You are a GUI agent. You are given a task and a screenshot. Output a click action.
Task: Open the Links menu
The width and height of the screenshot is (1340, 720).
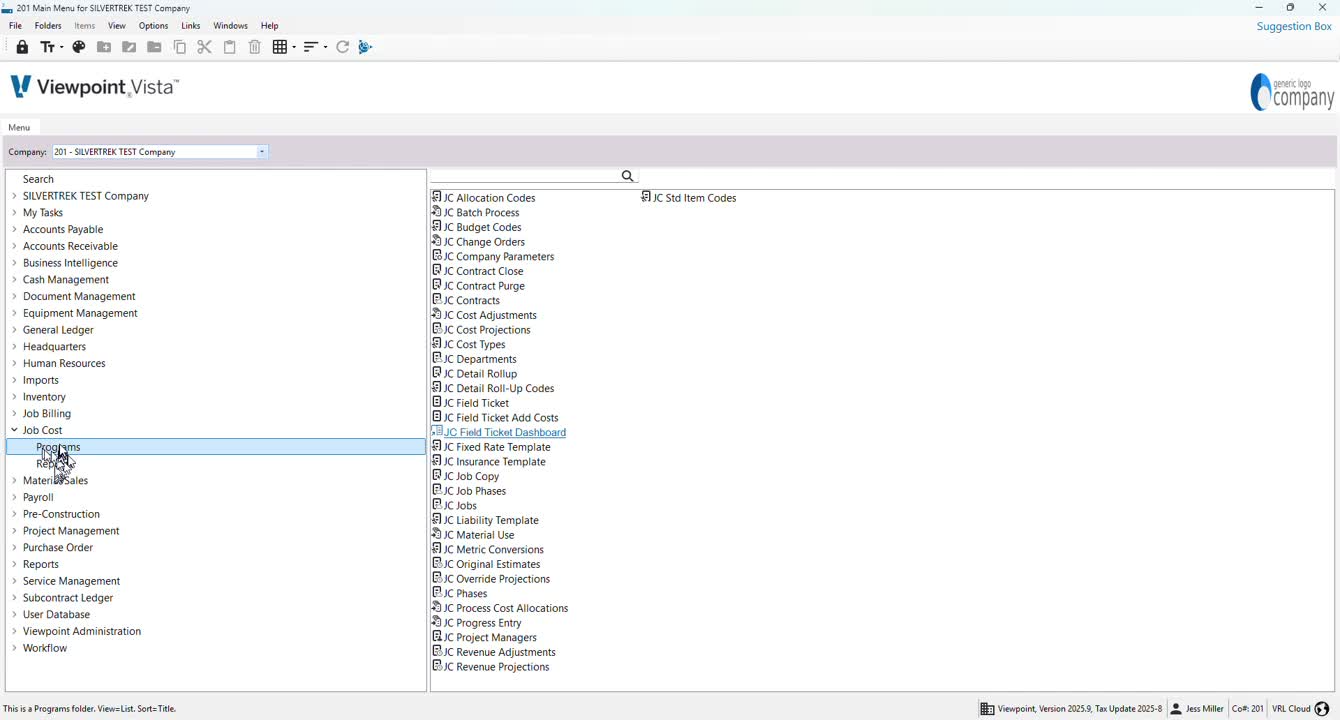click(191, 26)
